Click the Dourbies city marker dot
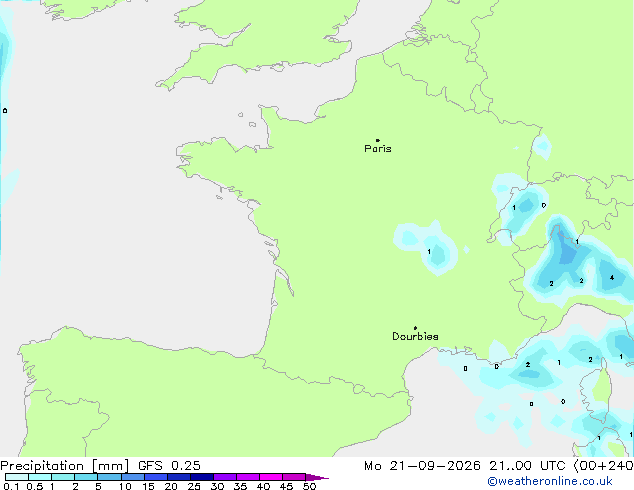The image size is (634, 490). click(415, 328)
